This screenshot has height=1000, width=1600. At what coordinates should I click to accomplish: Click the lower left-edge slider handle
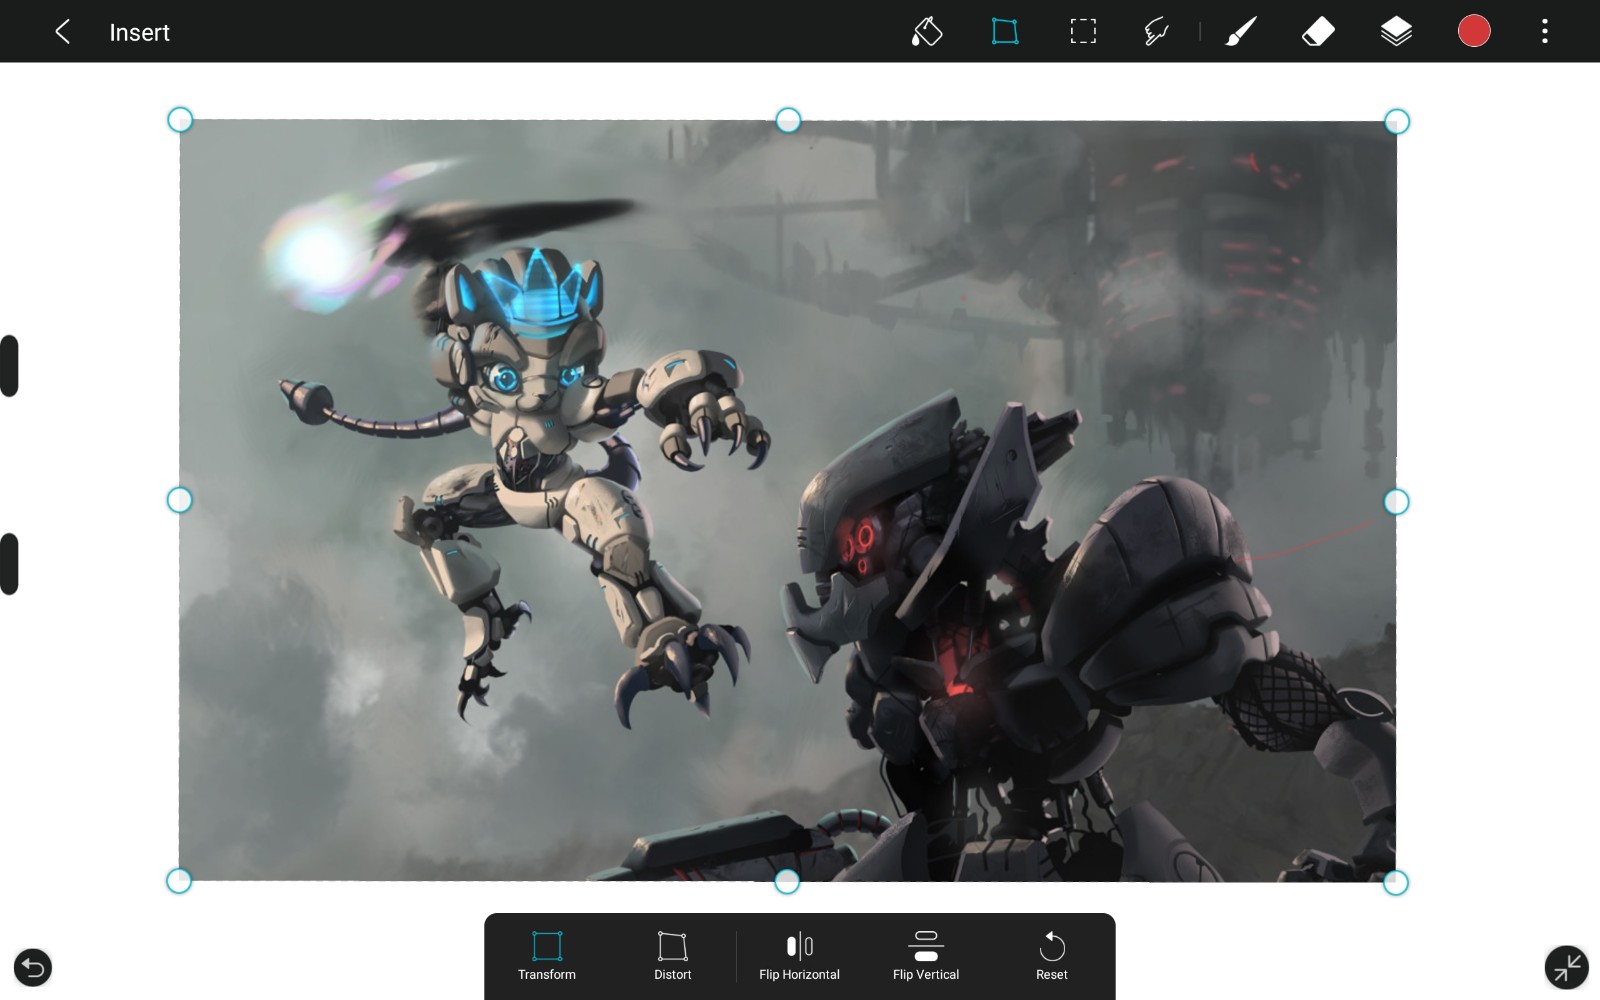click(10, 564)
